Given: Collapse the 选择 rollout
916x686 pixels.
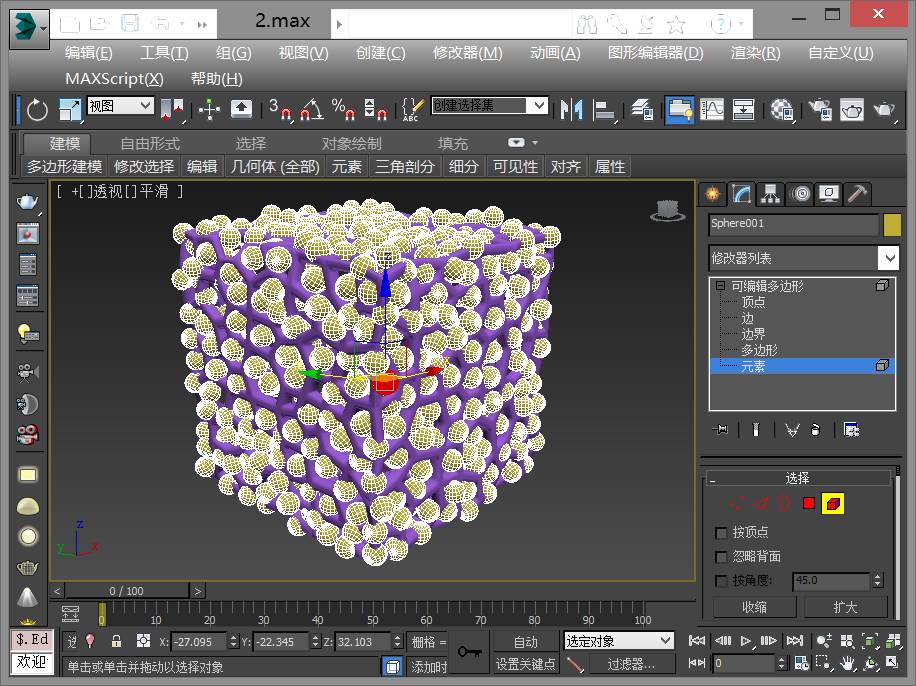Looking at the screenshot, I should (797, 478).
